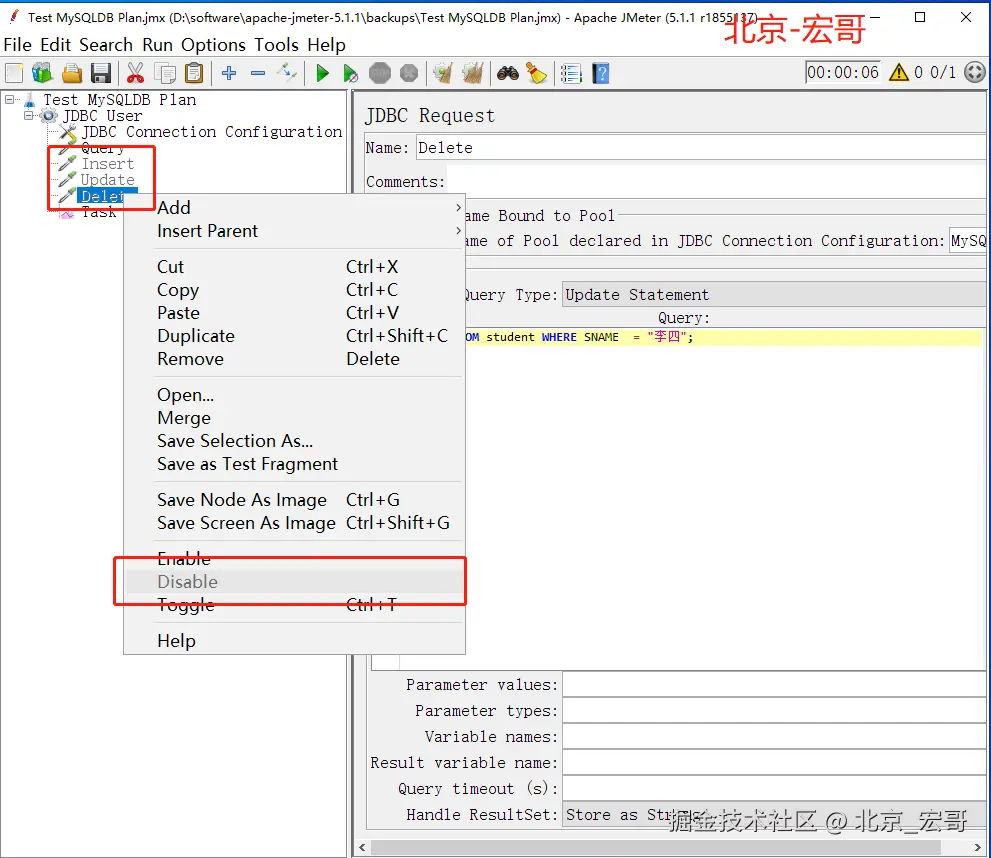Image resolution: width=991 pixels, height=858 pixels.
Task: Click the Parameter values field
Action: 774,685
